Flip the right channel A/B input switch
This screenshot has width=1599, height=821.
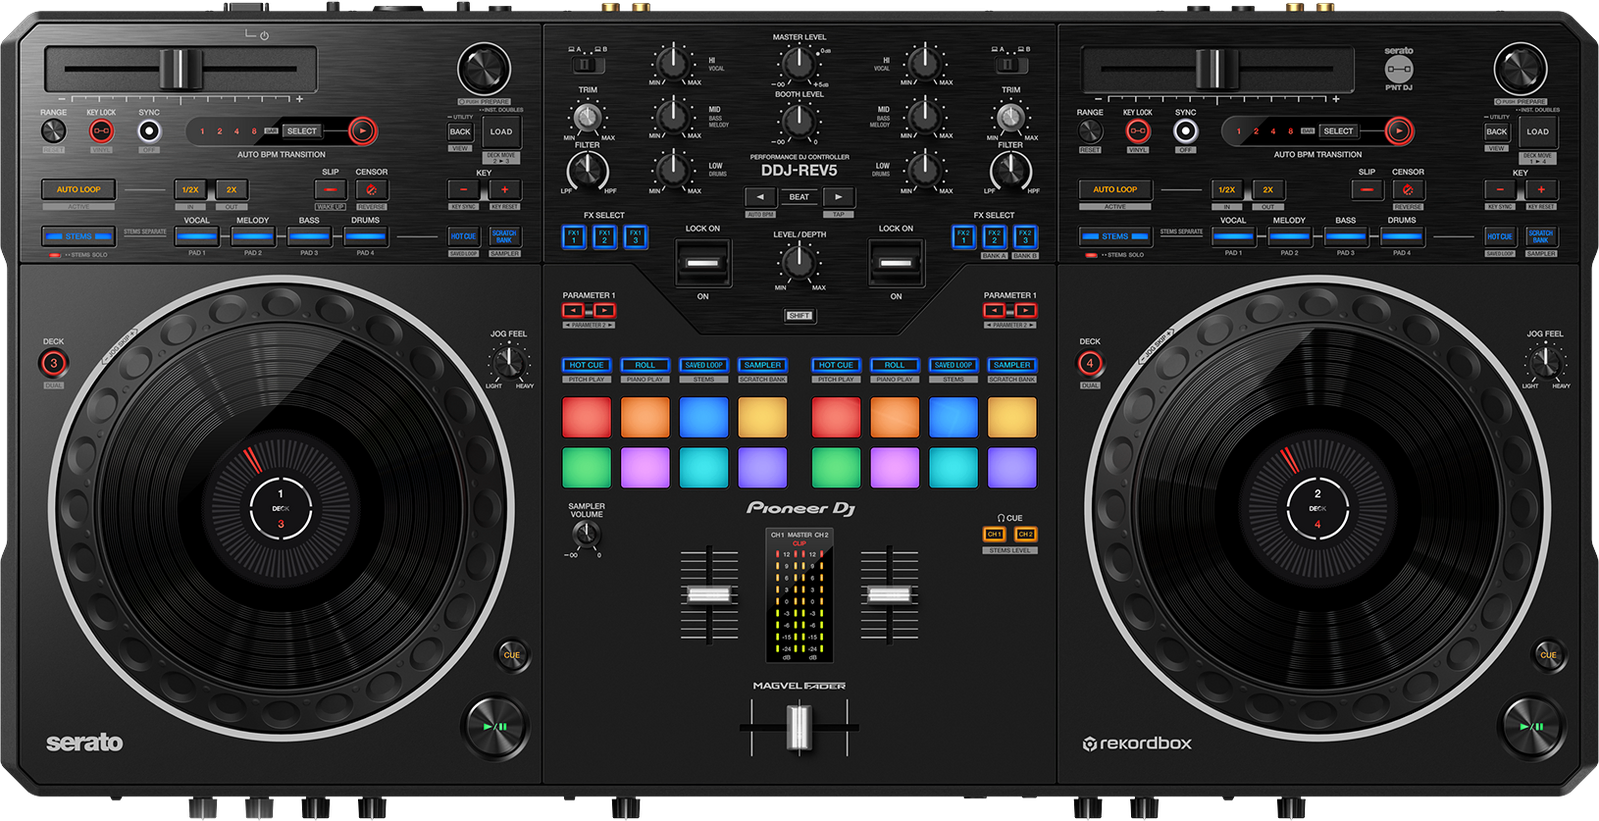point(1010,65)
